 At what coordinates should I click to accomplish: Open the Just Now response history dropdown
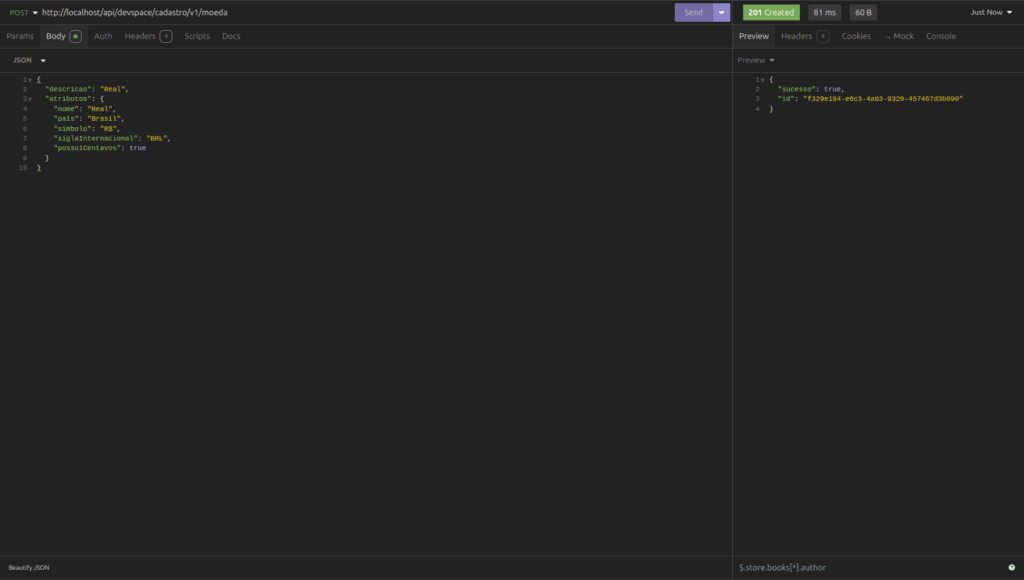point(991,12)
